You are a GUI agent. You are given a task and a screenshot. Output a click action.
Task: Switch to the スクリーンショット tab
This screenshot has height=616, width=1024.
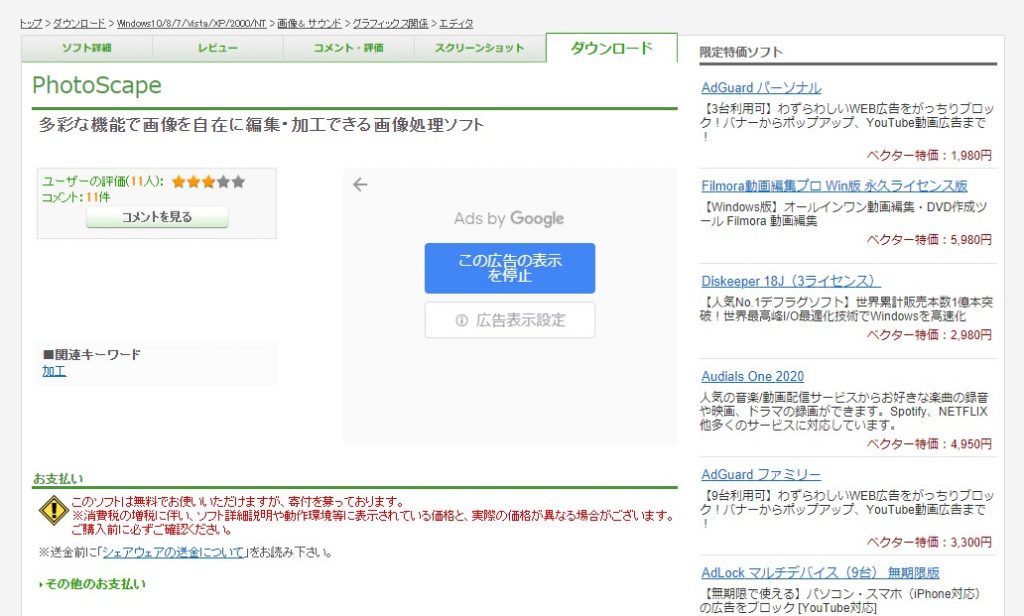pos(479,48)
